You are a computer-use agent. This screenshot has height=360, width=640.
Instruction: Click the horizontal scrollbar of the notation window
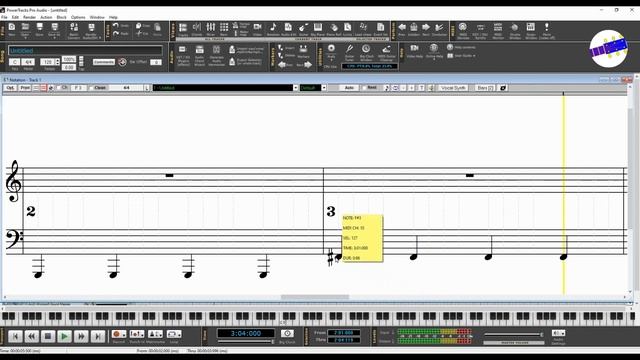[315, 297]
